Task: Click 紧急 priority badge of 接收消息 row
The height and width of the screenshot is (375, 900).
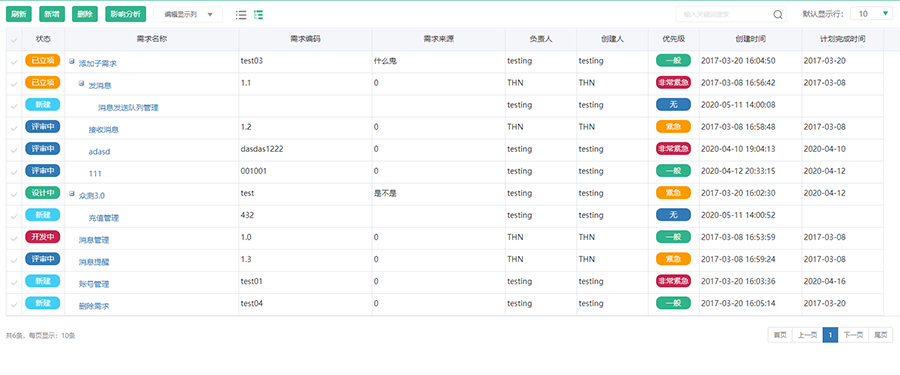Action: click(x=673, y=126)
